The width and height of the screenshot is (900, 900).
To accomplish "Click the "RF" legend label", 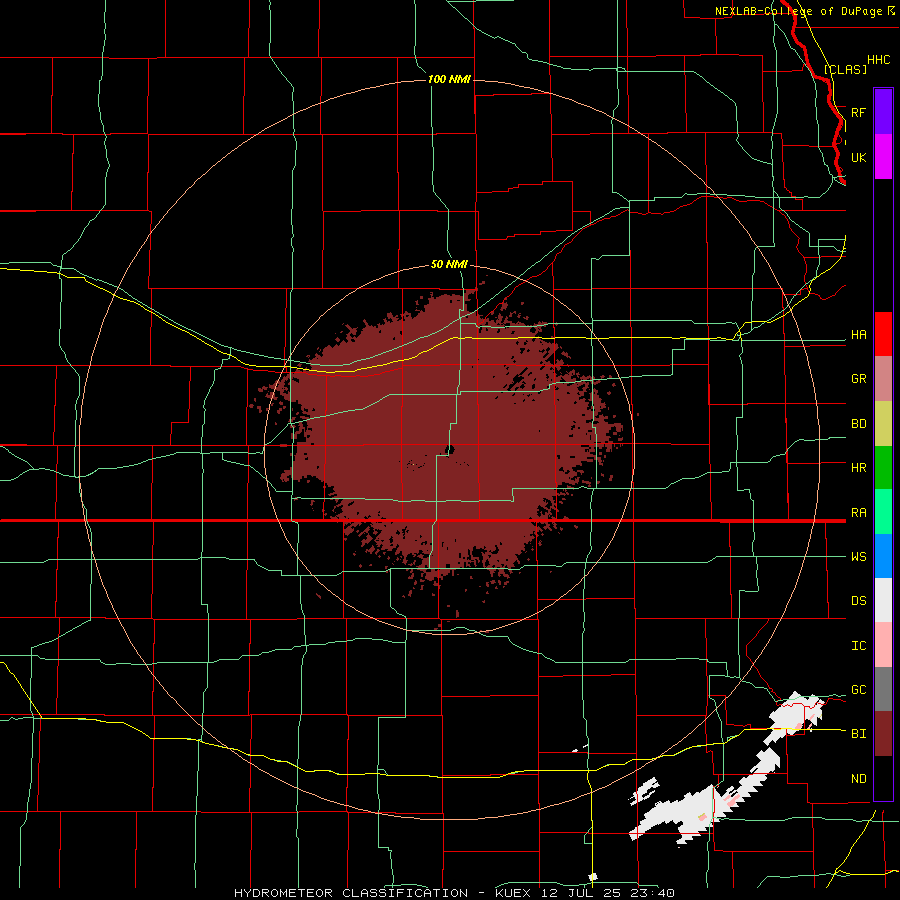I will 858,112.
